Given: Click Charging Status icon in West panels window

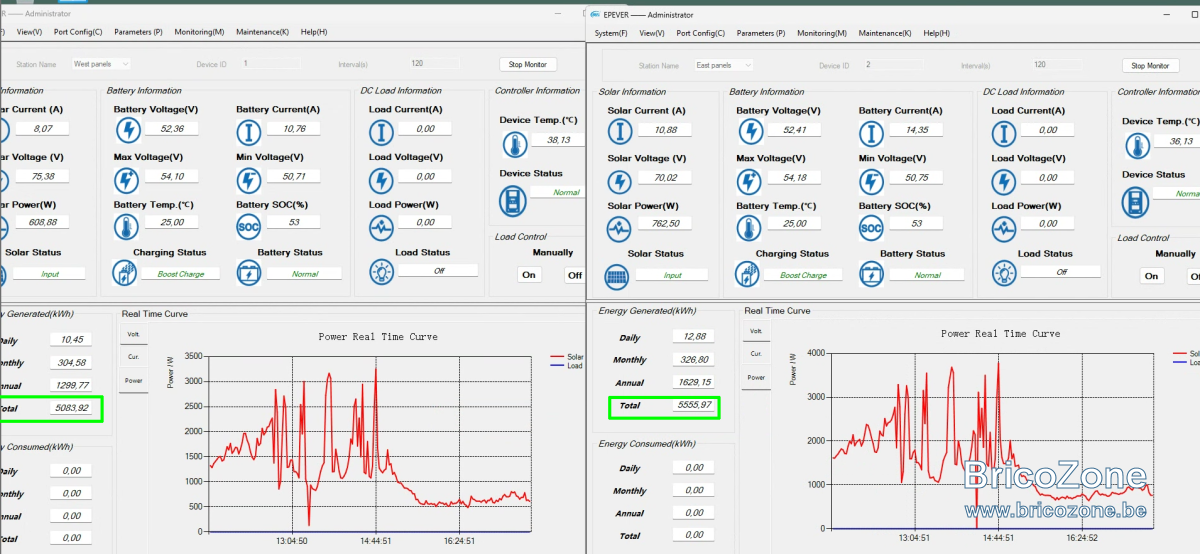Looking at the screenshot, I should tap(125, 272).
